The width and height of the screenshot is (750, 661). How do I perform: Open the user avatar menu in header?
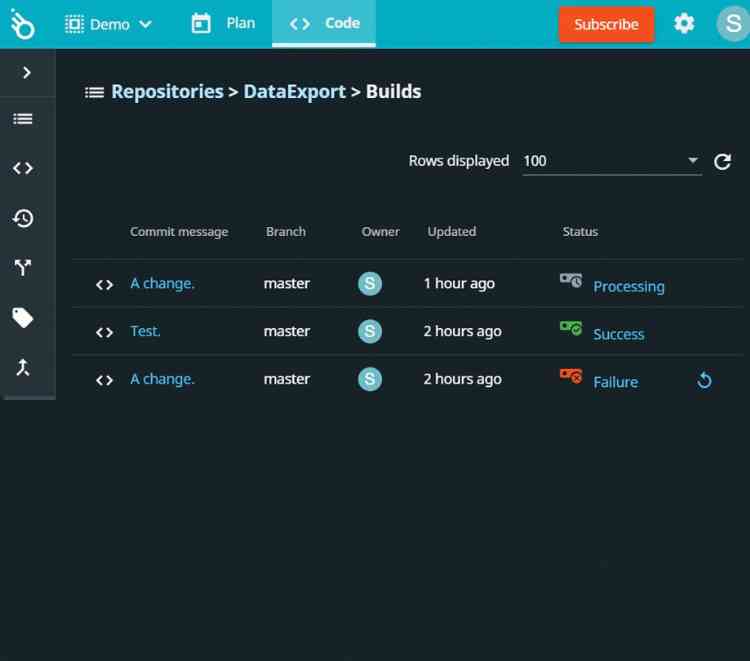point(732,23)
